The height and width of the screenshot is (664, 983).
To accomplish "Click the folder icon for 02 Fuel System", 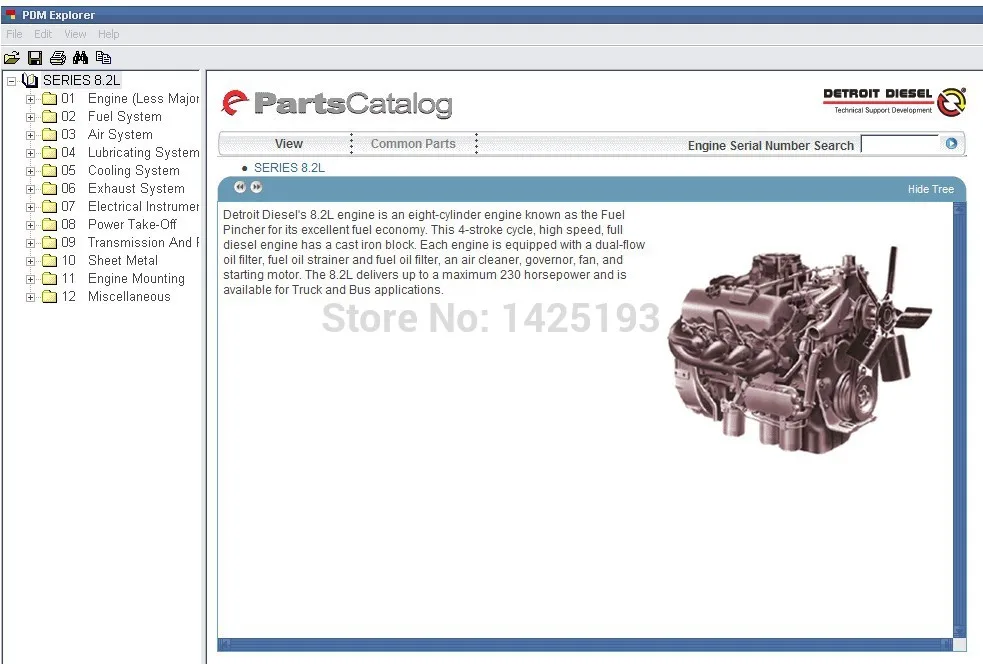I will pyautogui.click(x=50, y=117).
